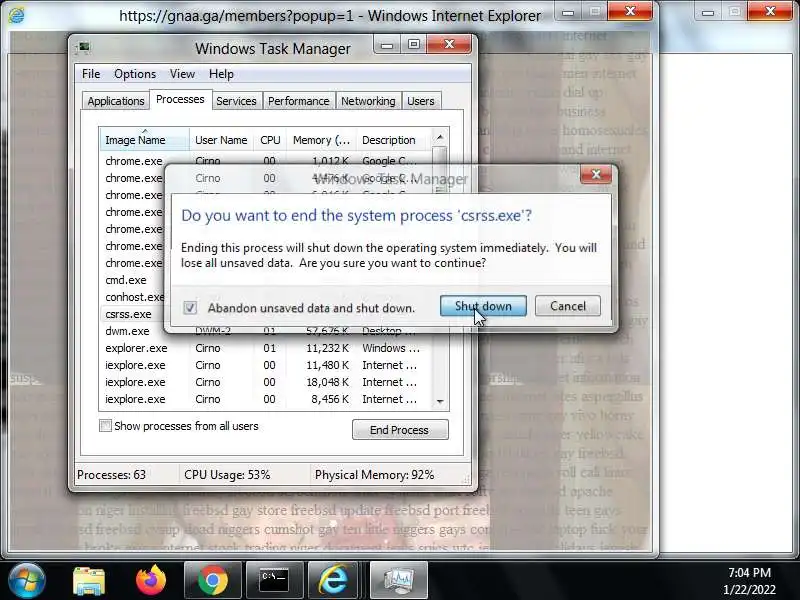Viewport: 800px width, 600px height.
Task: Launch Firefox from the taskbar
Action: [151, 581]
